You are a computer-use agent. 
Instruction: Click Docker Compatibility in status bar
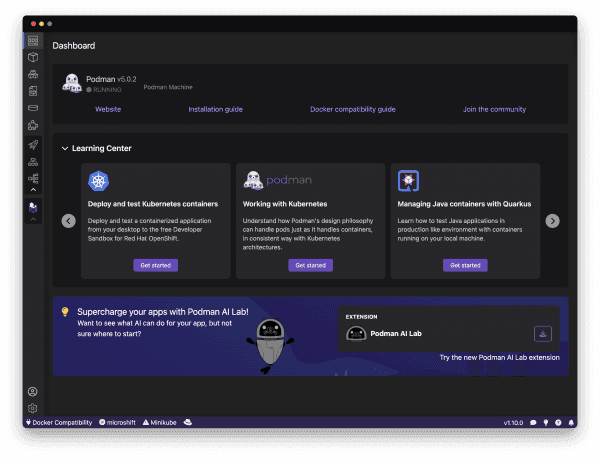[x=59, y=422]
